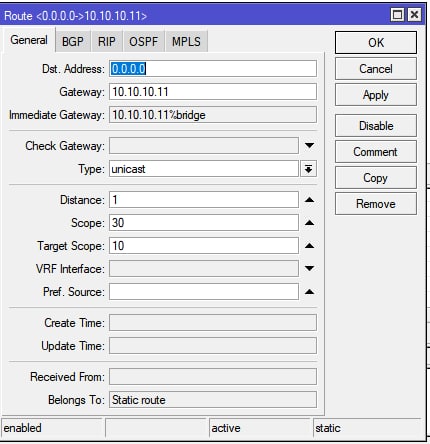
Task: Click the 'active' status bar text
Action: (226, 428)
